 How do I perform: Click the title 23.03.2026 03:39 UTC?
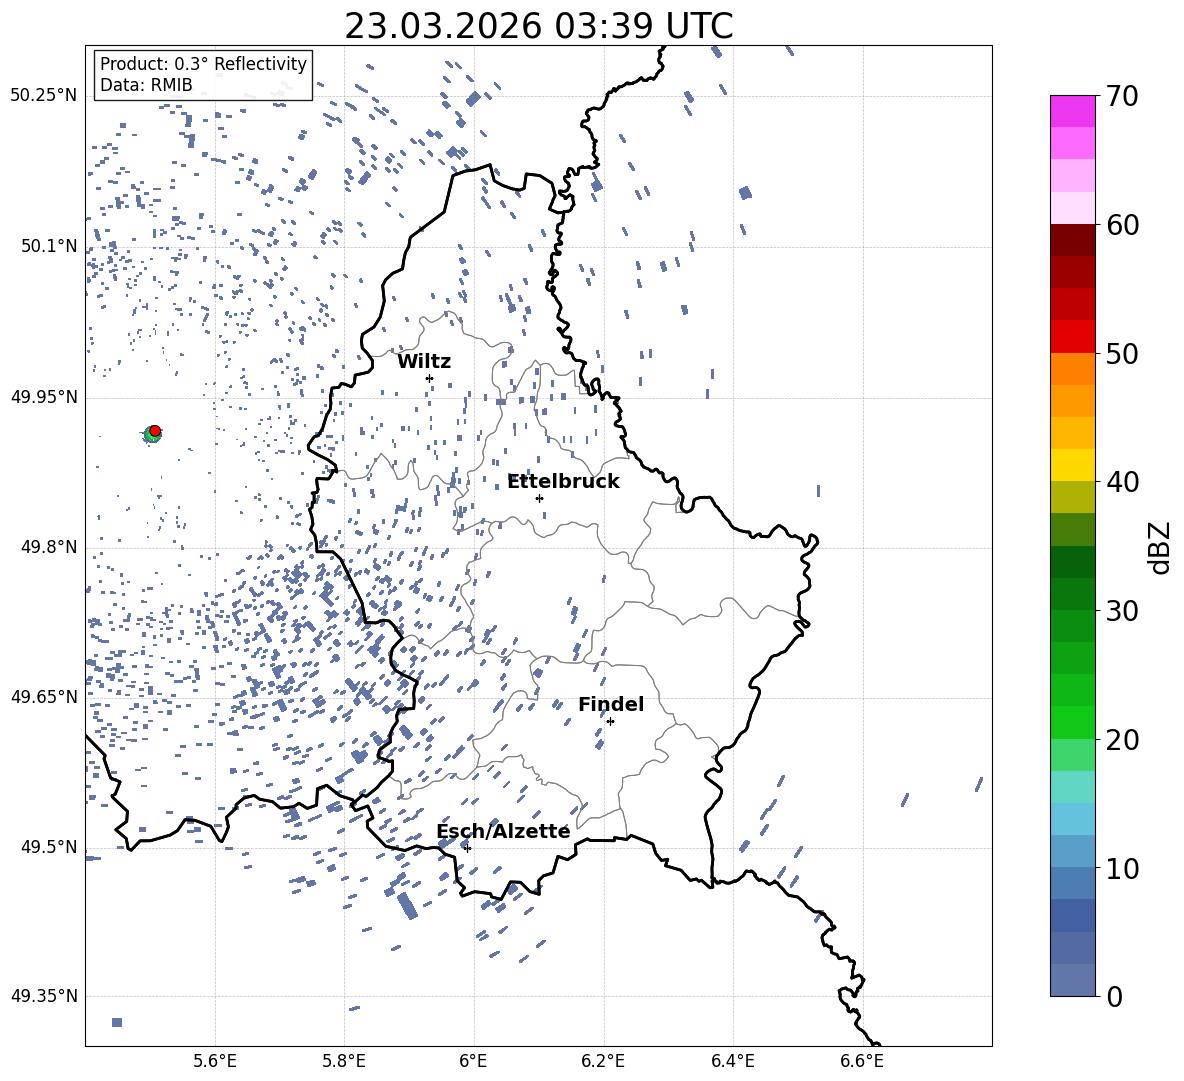(x=538, y=26)
